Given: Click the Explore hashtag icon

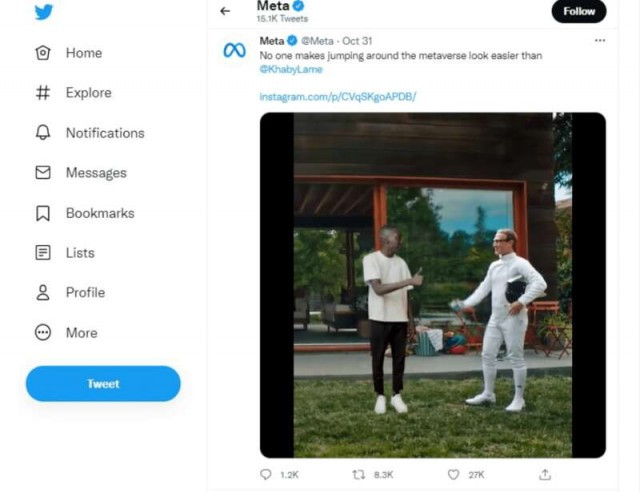Looking at the screenshot, I should [43, 93].
